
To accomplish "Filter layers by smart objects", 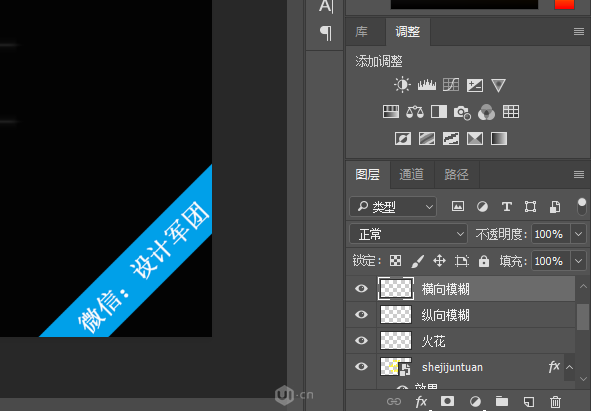I will (555, 206).
